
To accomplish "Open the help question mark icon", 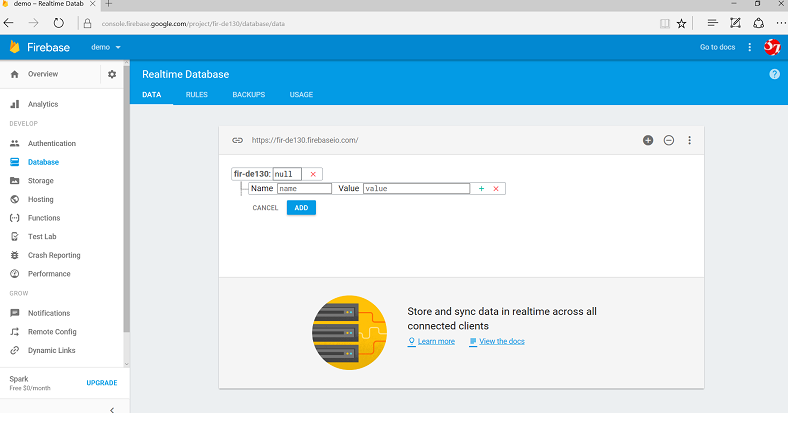I will [774, 74].
